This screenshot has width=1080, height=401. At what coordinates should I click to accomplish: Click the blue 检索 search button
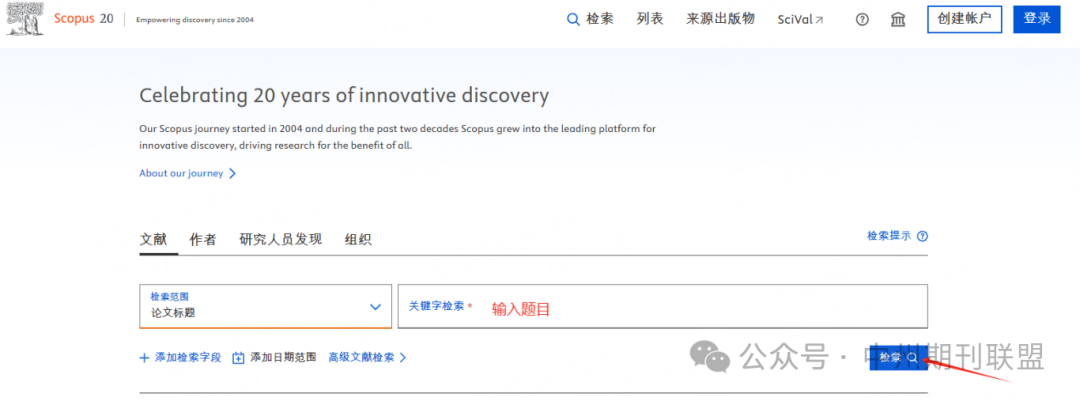click(x=898, y=358)
